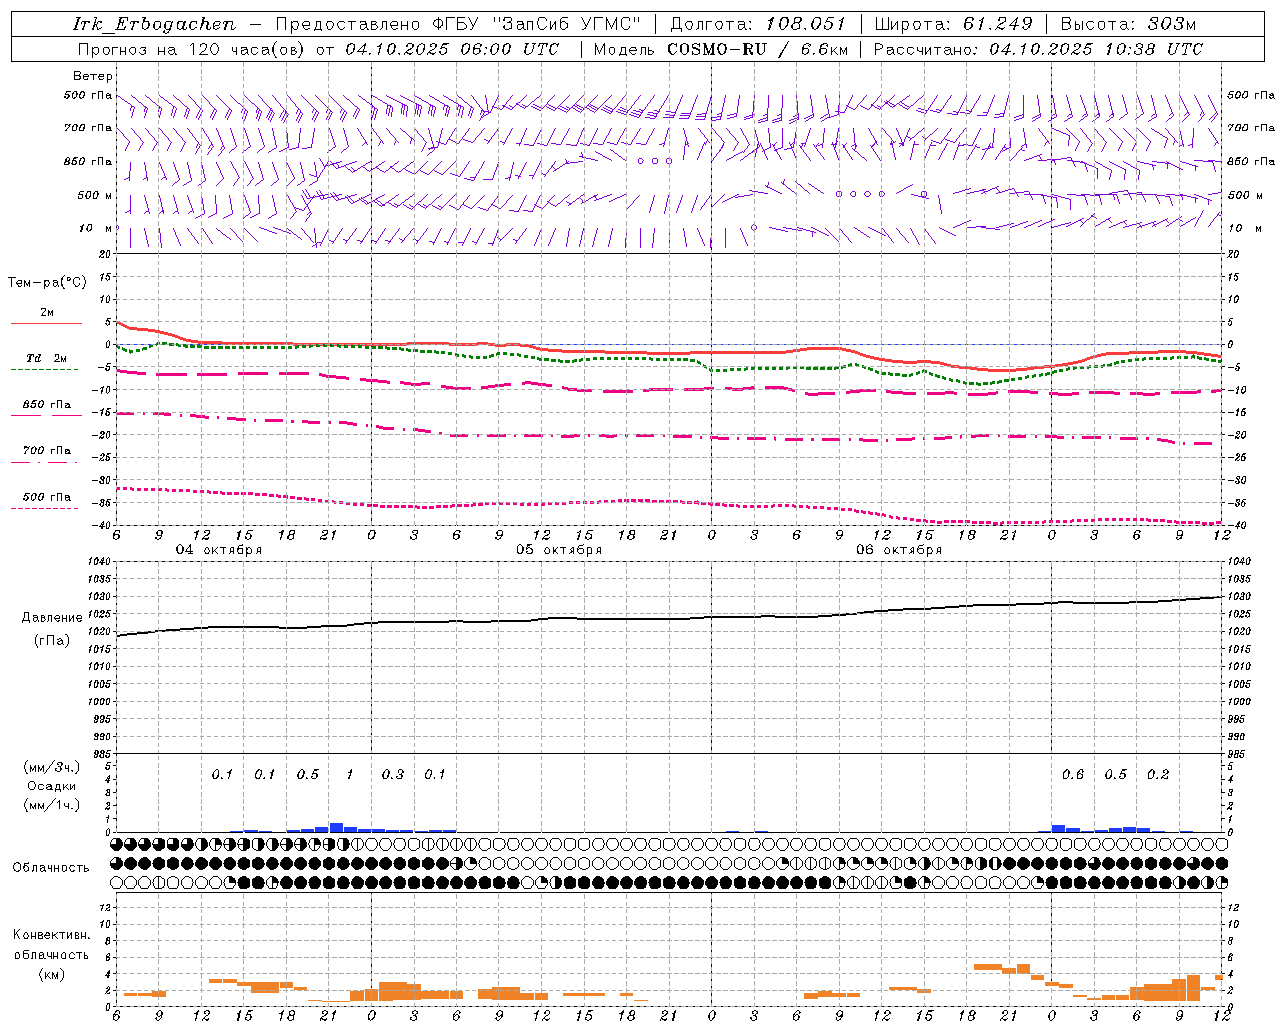Click the Осадки panel label

[x=52, y=786]
